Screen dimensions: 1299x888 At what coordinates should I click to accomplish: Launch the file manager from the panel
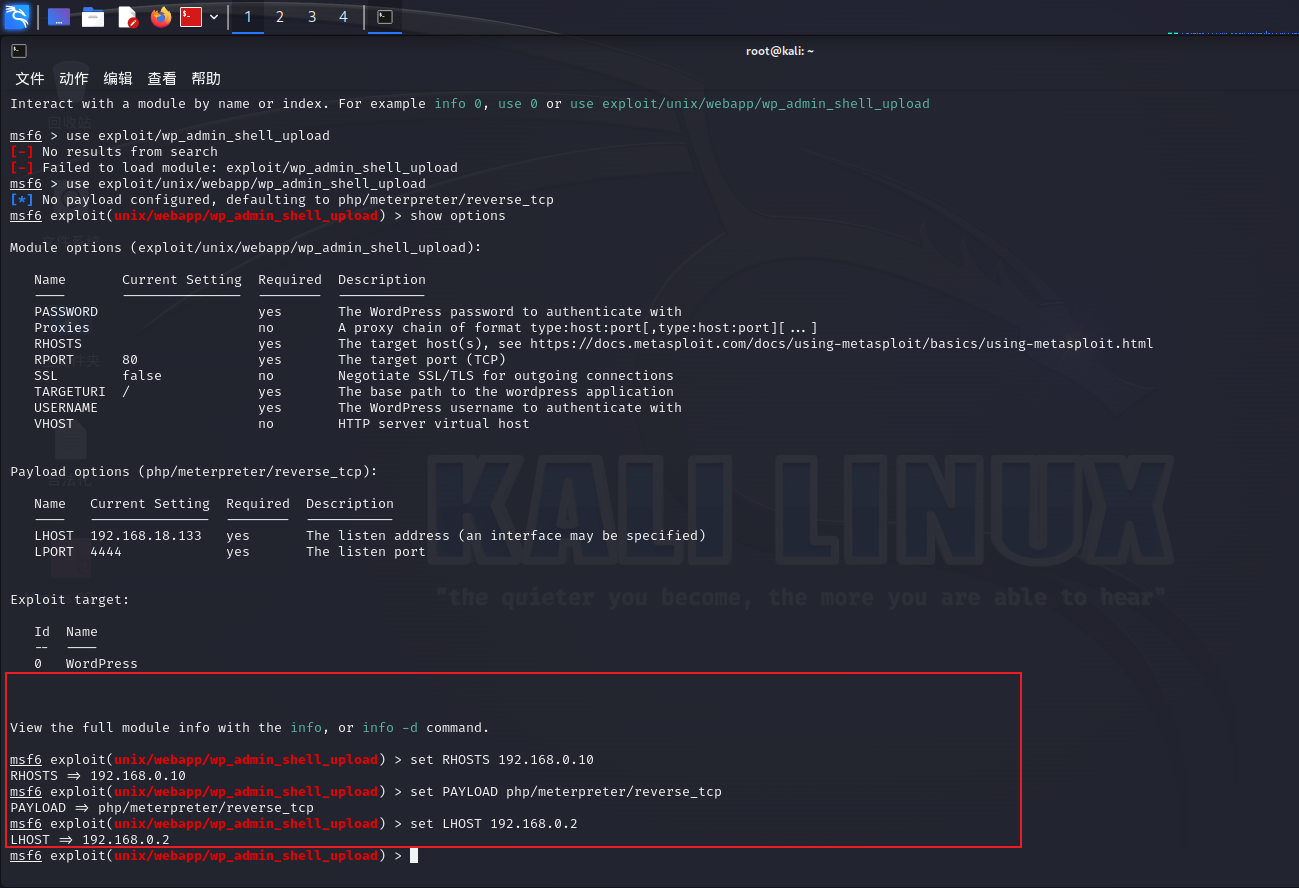(x=93, y=17)
